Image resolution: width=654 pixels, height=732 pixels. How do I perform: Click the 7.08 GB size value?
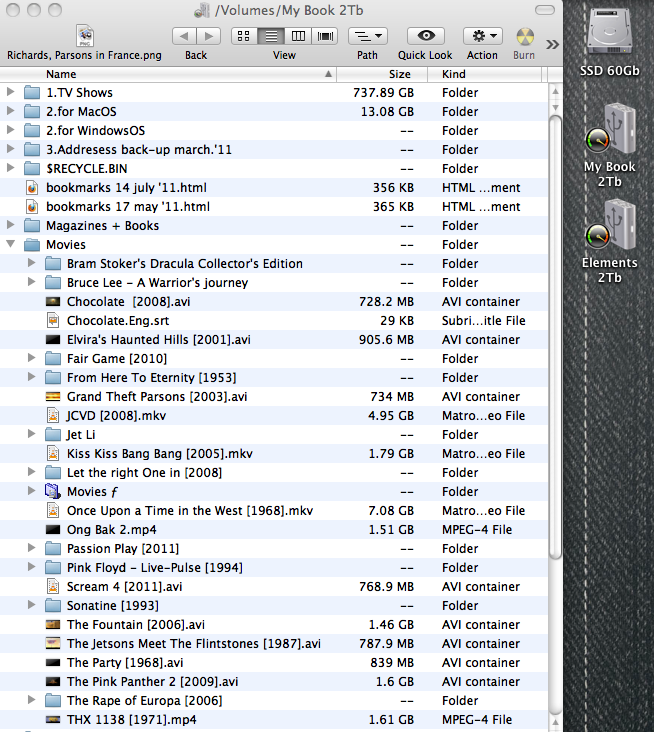(x=391, y=511)
